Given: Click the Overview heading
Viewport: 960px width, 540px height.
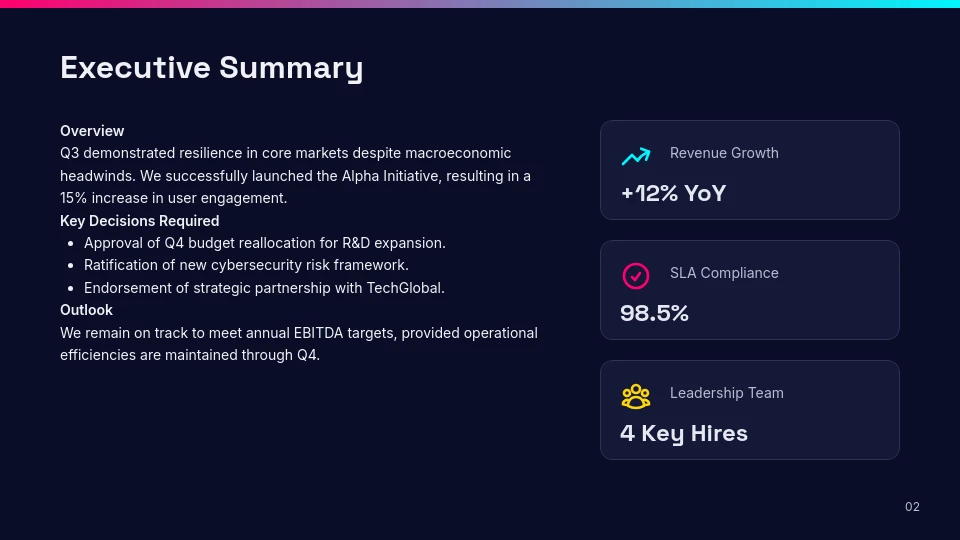Looking at the screenshot, I should click(92, 131).
